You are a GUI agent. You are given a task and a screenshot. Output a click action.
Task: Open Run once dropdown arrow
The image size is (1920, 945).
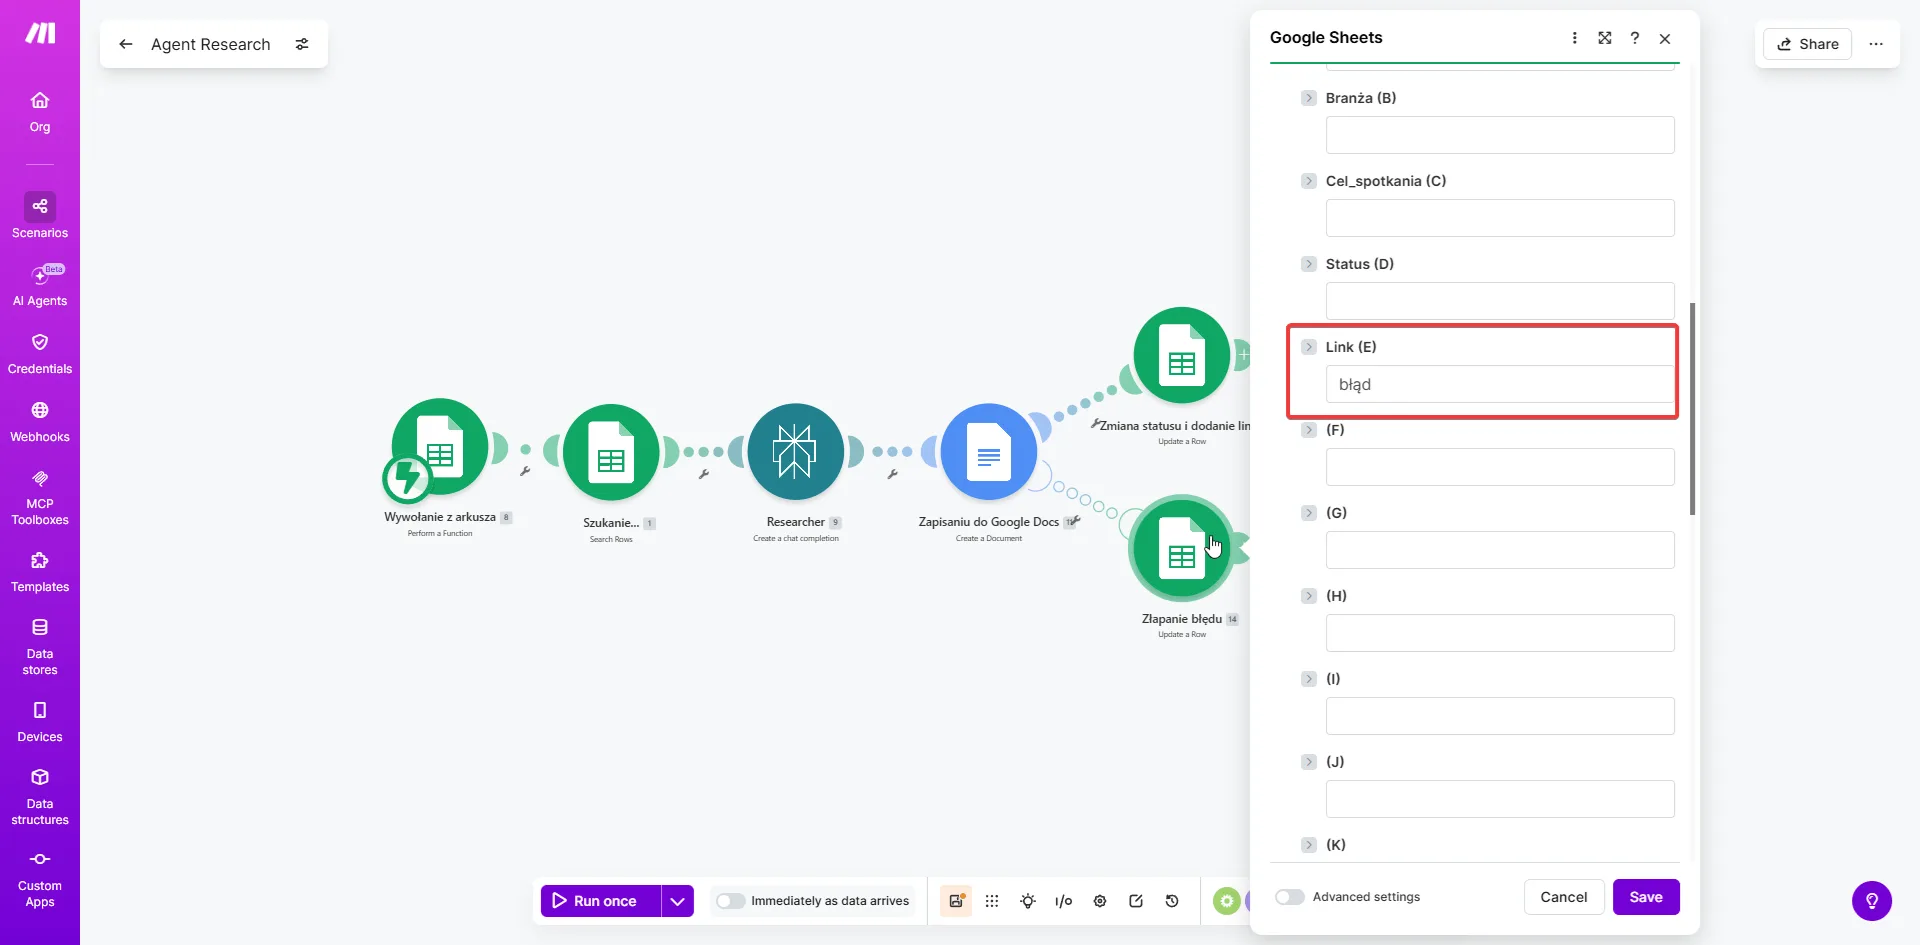tap(677, 901)
